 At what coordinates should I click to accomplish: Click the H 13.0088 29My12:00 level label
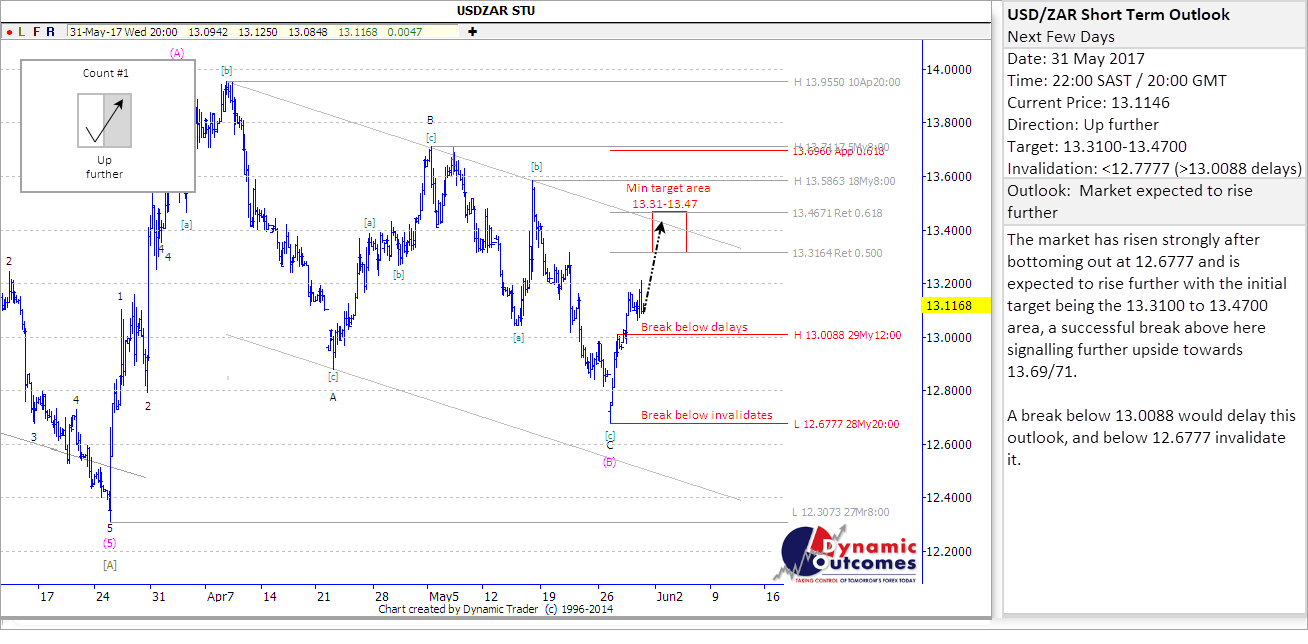click(x=846, y=336)
